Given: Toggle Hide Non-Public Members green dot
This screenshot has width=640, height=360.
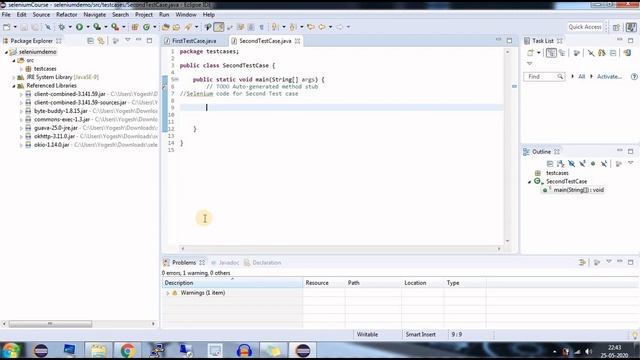Looking at the screenshot, I should (593, 164).
